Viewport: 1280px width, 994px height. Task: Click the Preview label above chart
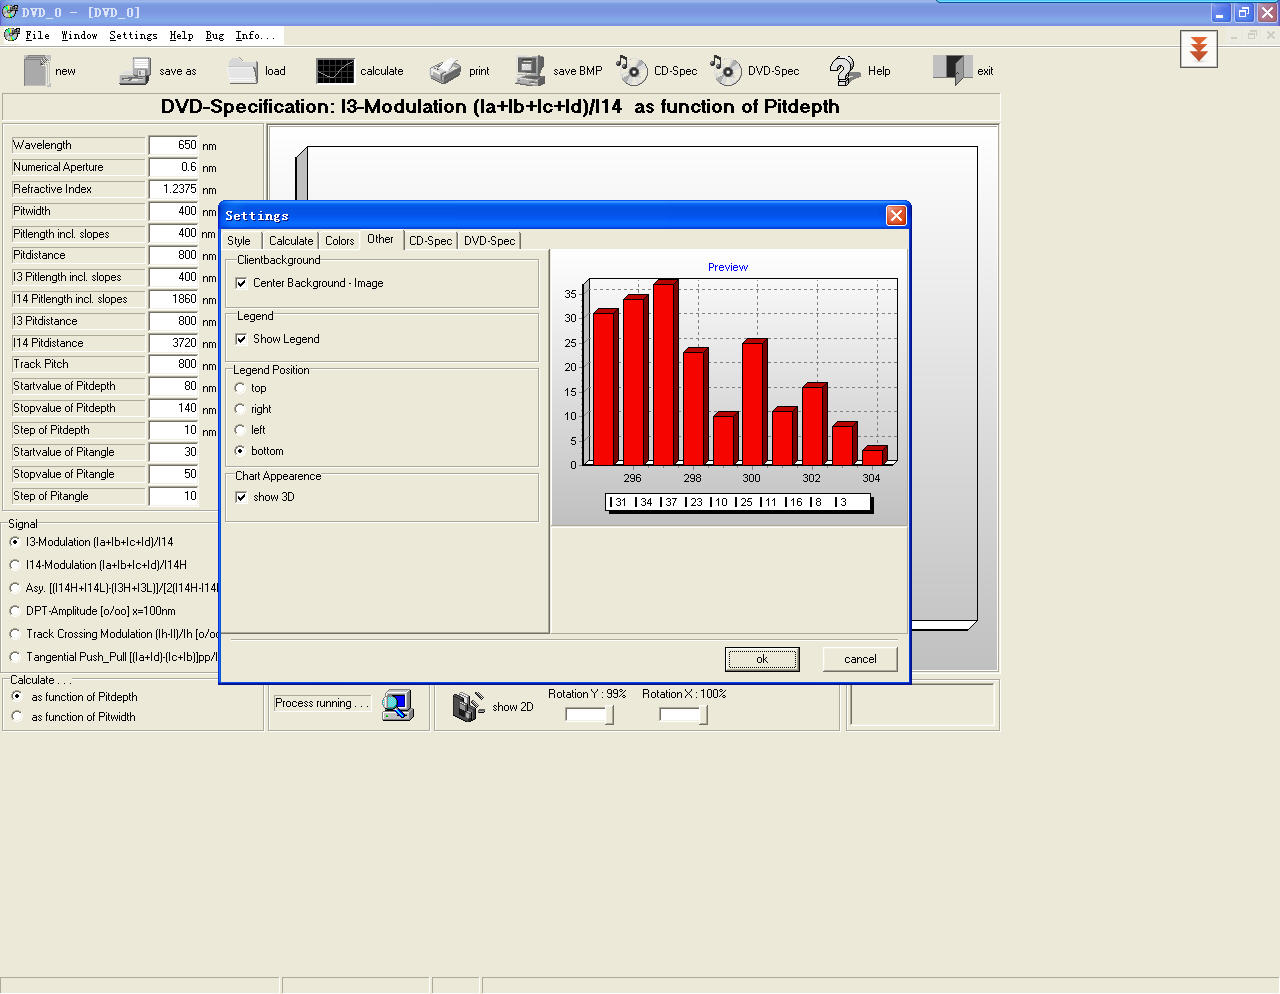728,267
